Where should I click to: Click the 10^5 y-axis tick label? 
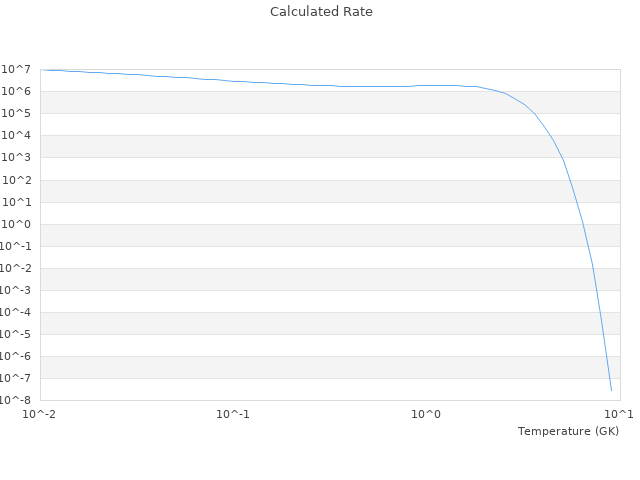tap(16, 113)
